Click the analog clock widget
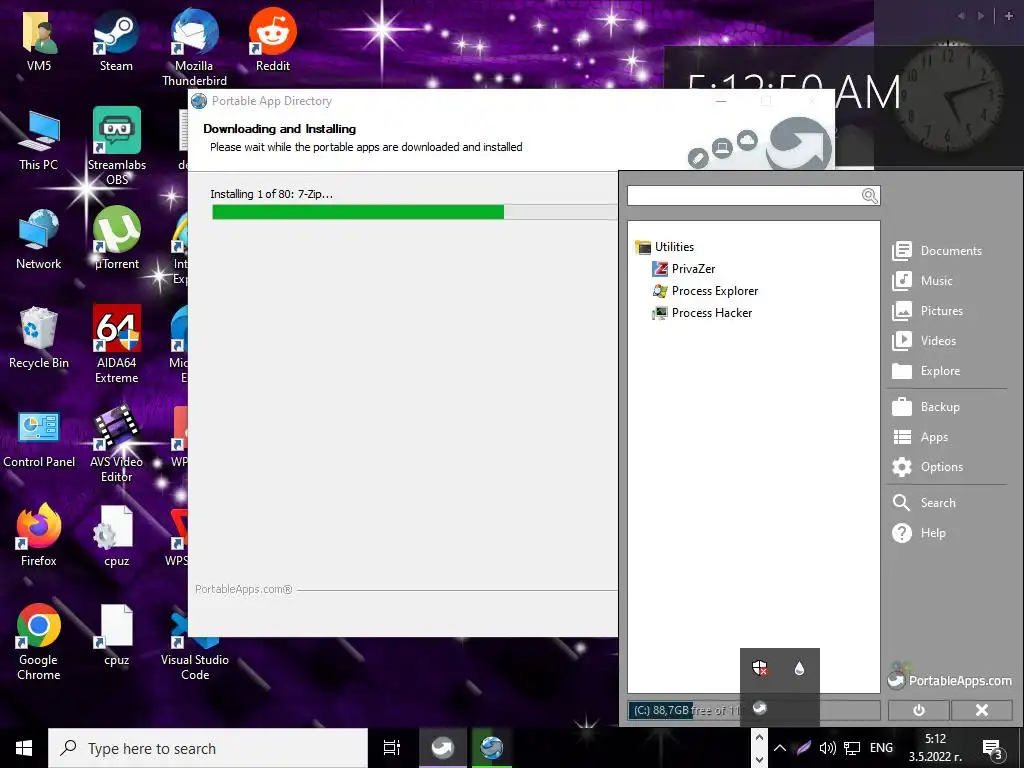The width and height of the screenshot is (1024, 768). tap(948, 97)
